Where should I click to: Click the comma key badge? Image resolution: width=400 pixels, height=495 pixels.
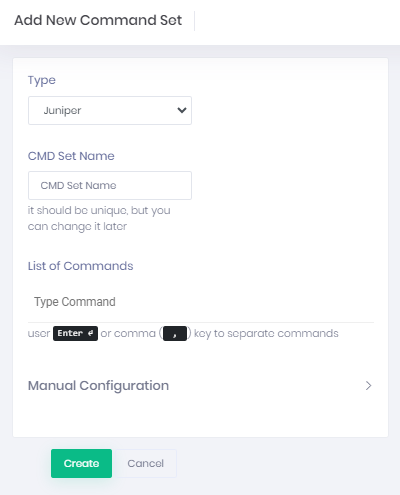pyautogui.click(x=175, y=333)
